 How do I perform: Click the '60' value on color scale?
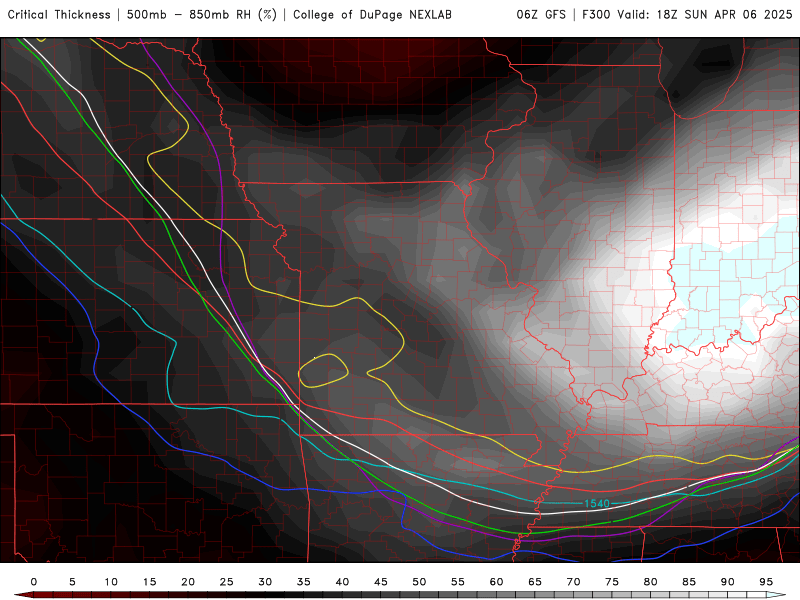[x=496, y=582]
